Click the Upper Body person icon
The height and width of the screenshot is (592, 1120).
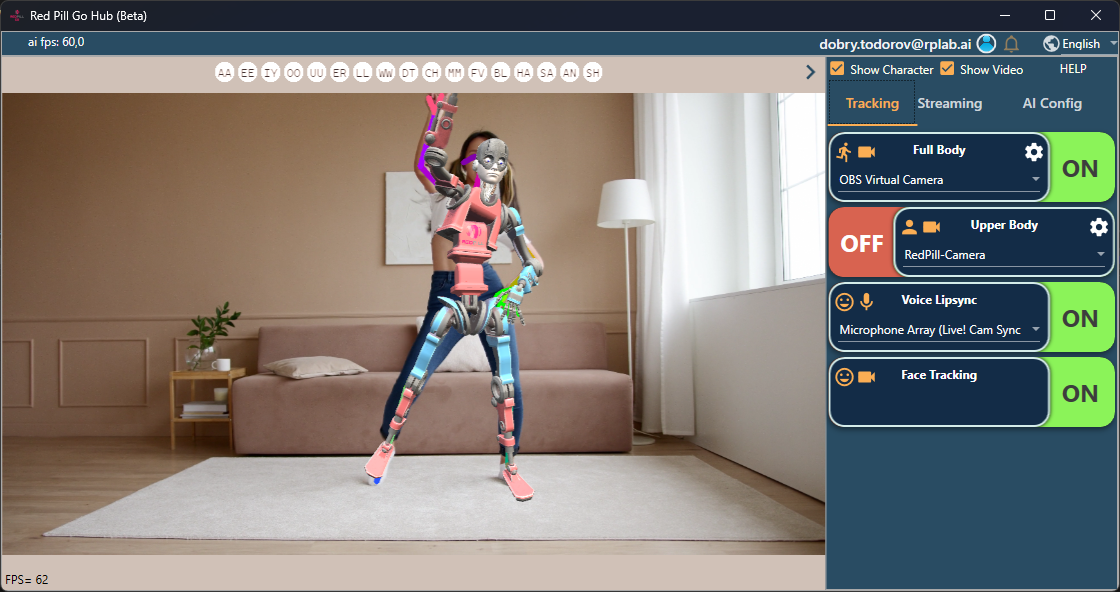(909, 227)
